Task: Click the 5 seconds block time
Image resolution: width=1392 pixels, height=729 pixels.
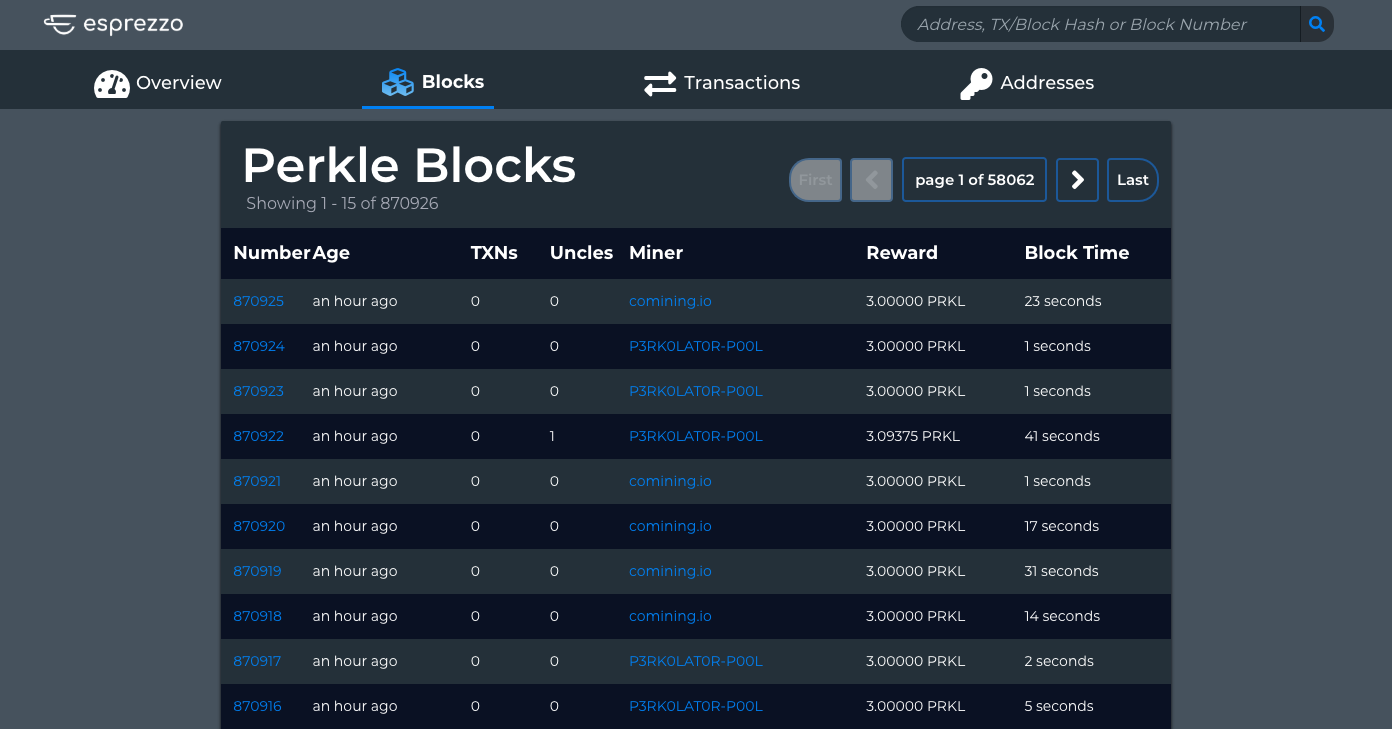Action: coord(1059,706)
